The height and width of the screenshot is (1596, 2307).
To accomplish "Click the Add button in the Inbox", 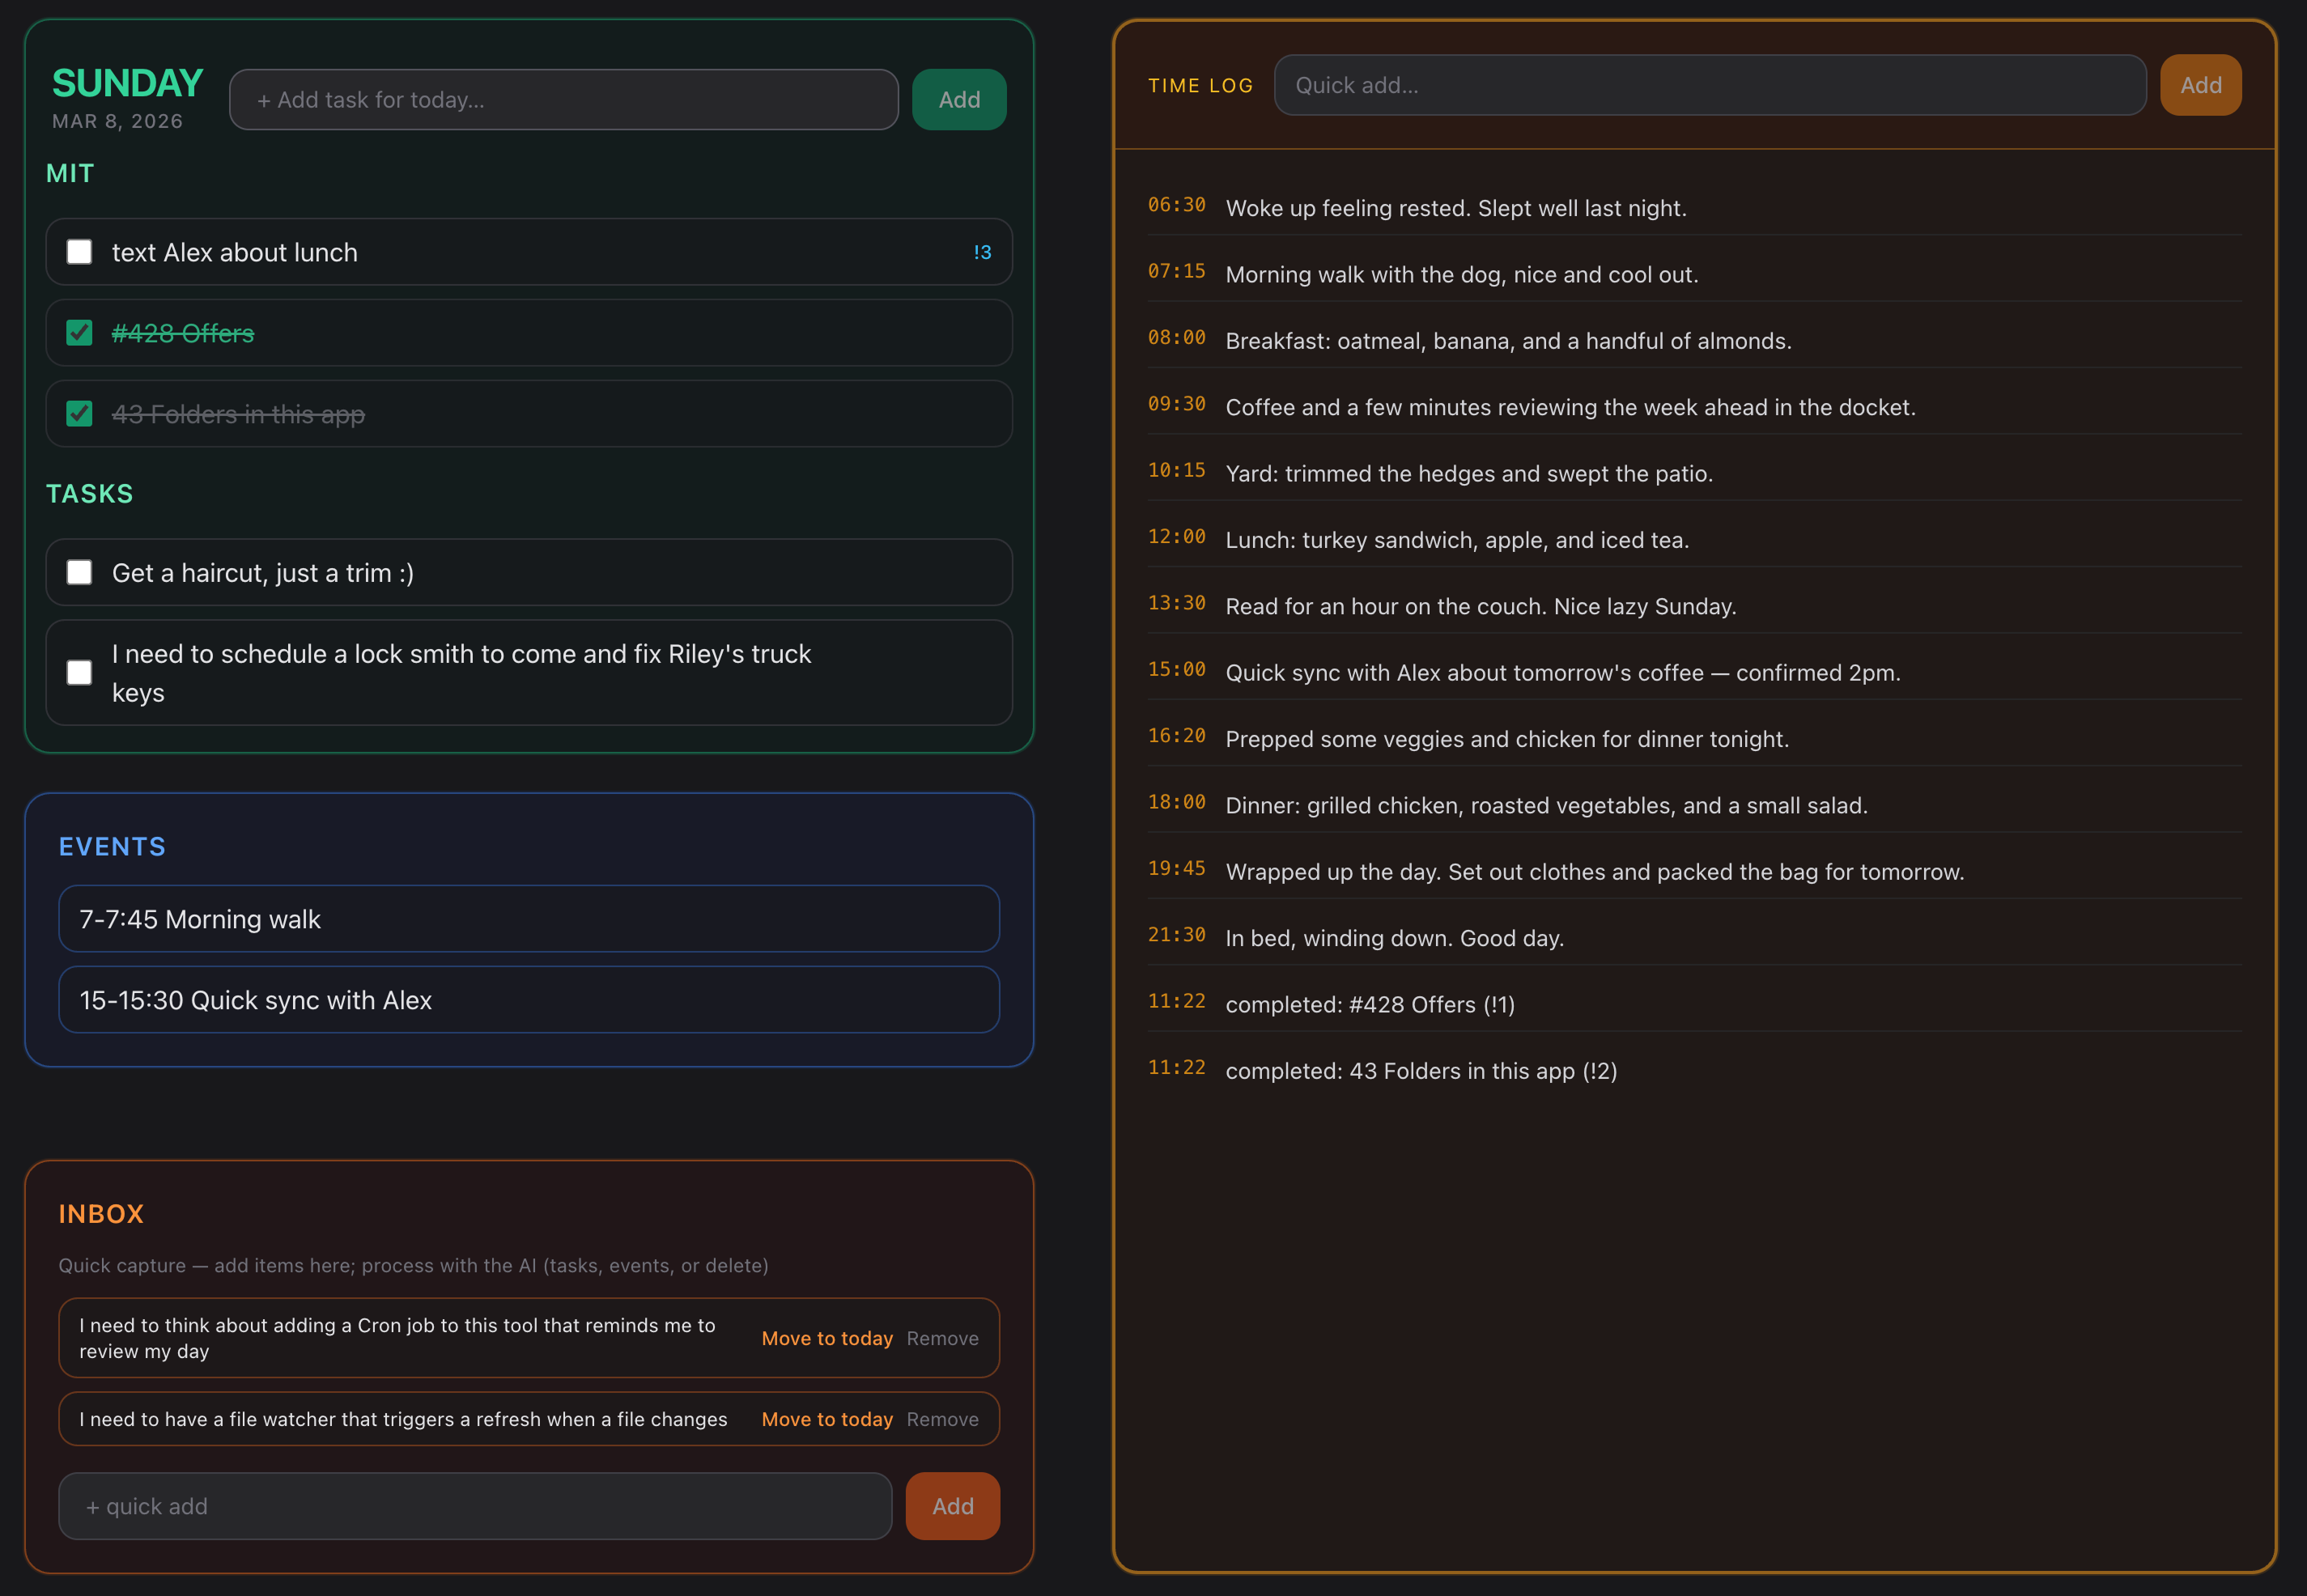I will 951,1505.
